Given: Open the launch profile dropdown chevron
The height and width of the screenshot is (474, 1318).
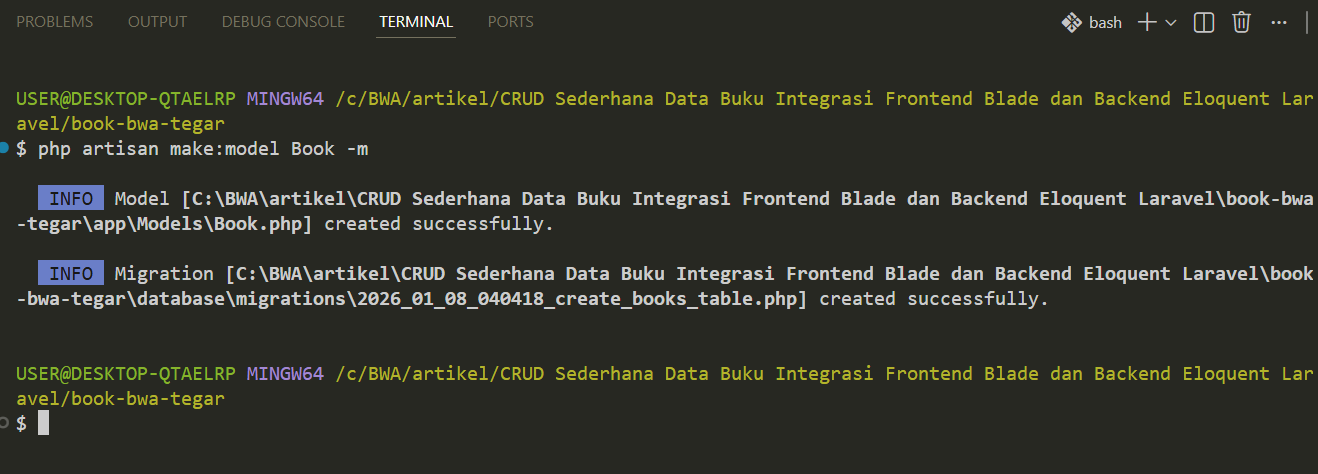Looking at the screenshot, I should click(1171, 22).
